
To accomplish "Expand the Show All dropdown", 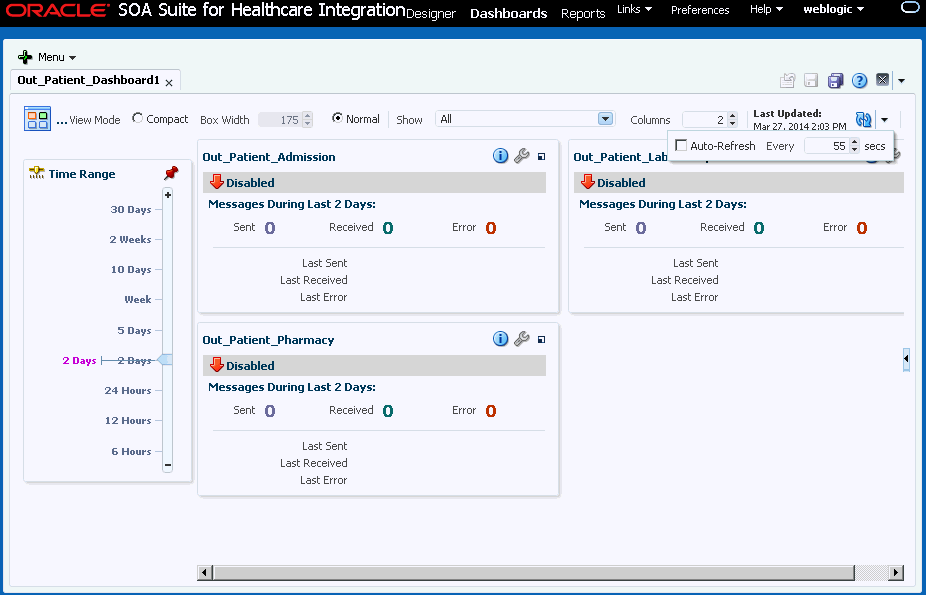I will click(x=605, y=119).
